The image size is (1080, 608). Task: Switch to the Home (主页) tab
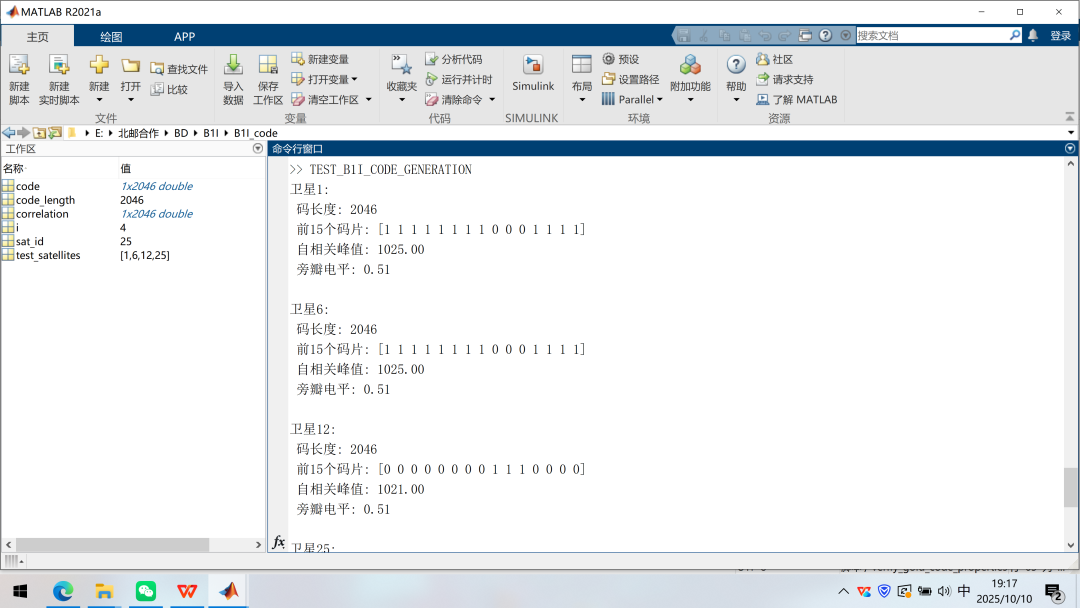(38, 36)
